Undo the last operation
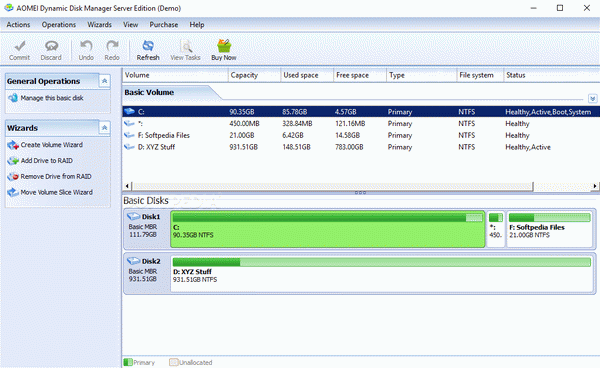 point(86,50)
